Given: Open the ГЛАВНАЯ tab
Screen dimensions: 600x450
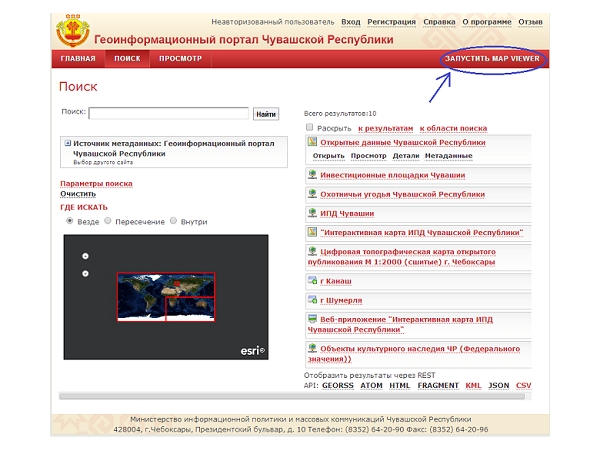Looking at the screenshot, I should point(78,59).
